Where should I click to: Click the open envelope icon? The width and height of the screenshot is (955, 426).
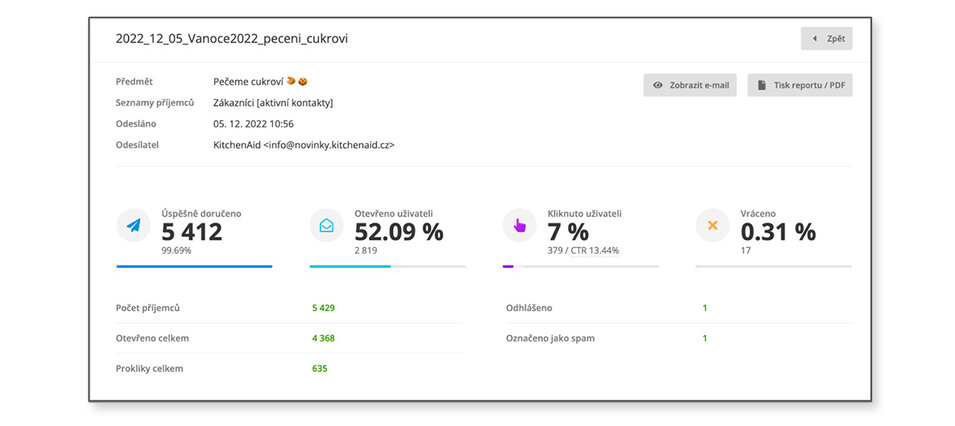tap(326, 226)
